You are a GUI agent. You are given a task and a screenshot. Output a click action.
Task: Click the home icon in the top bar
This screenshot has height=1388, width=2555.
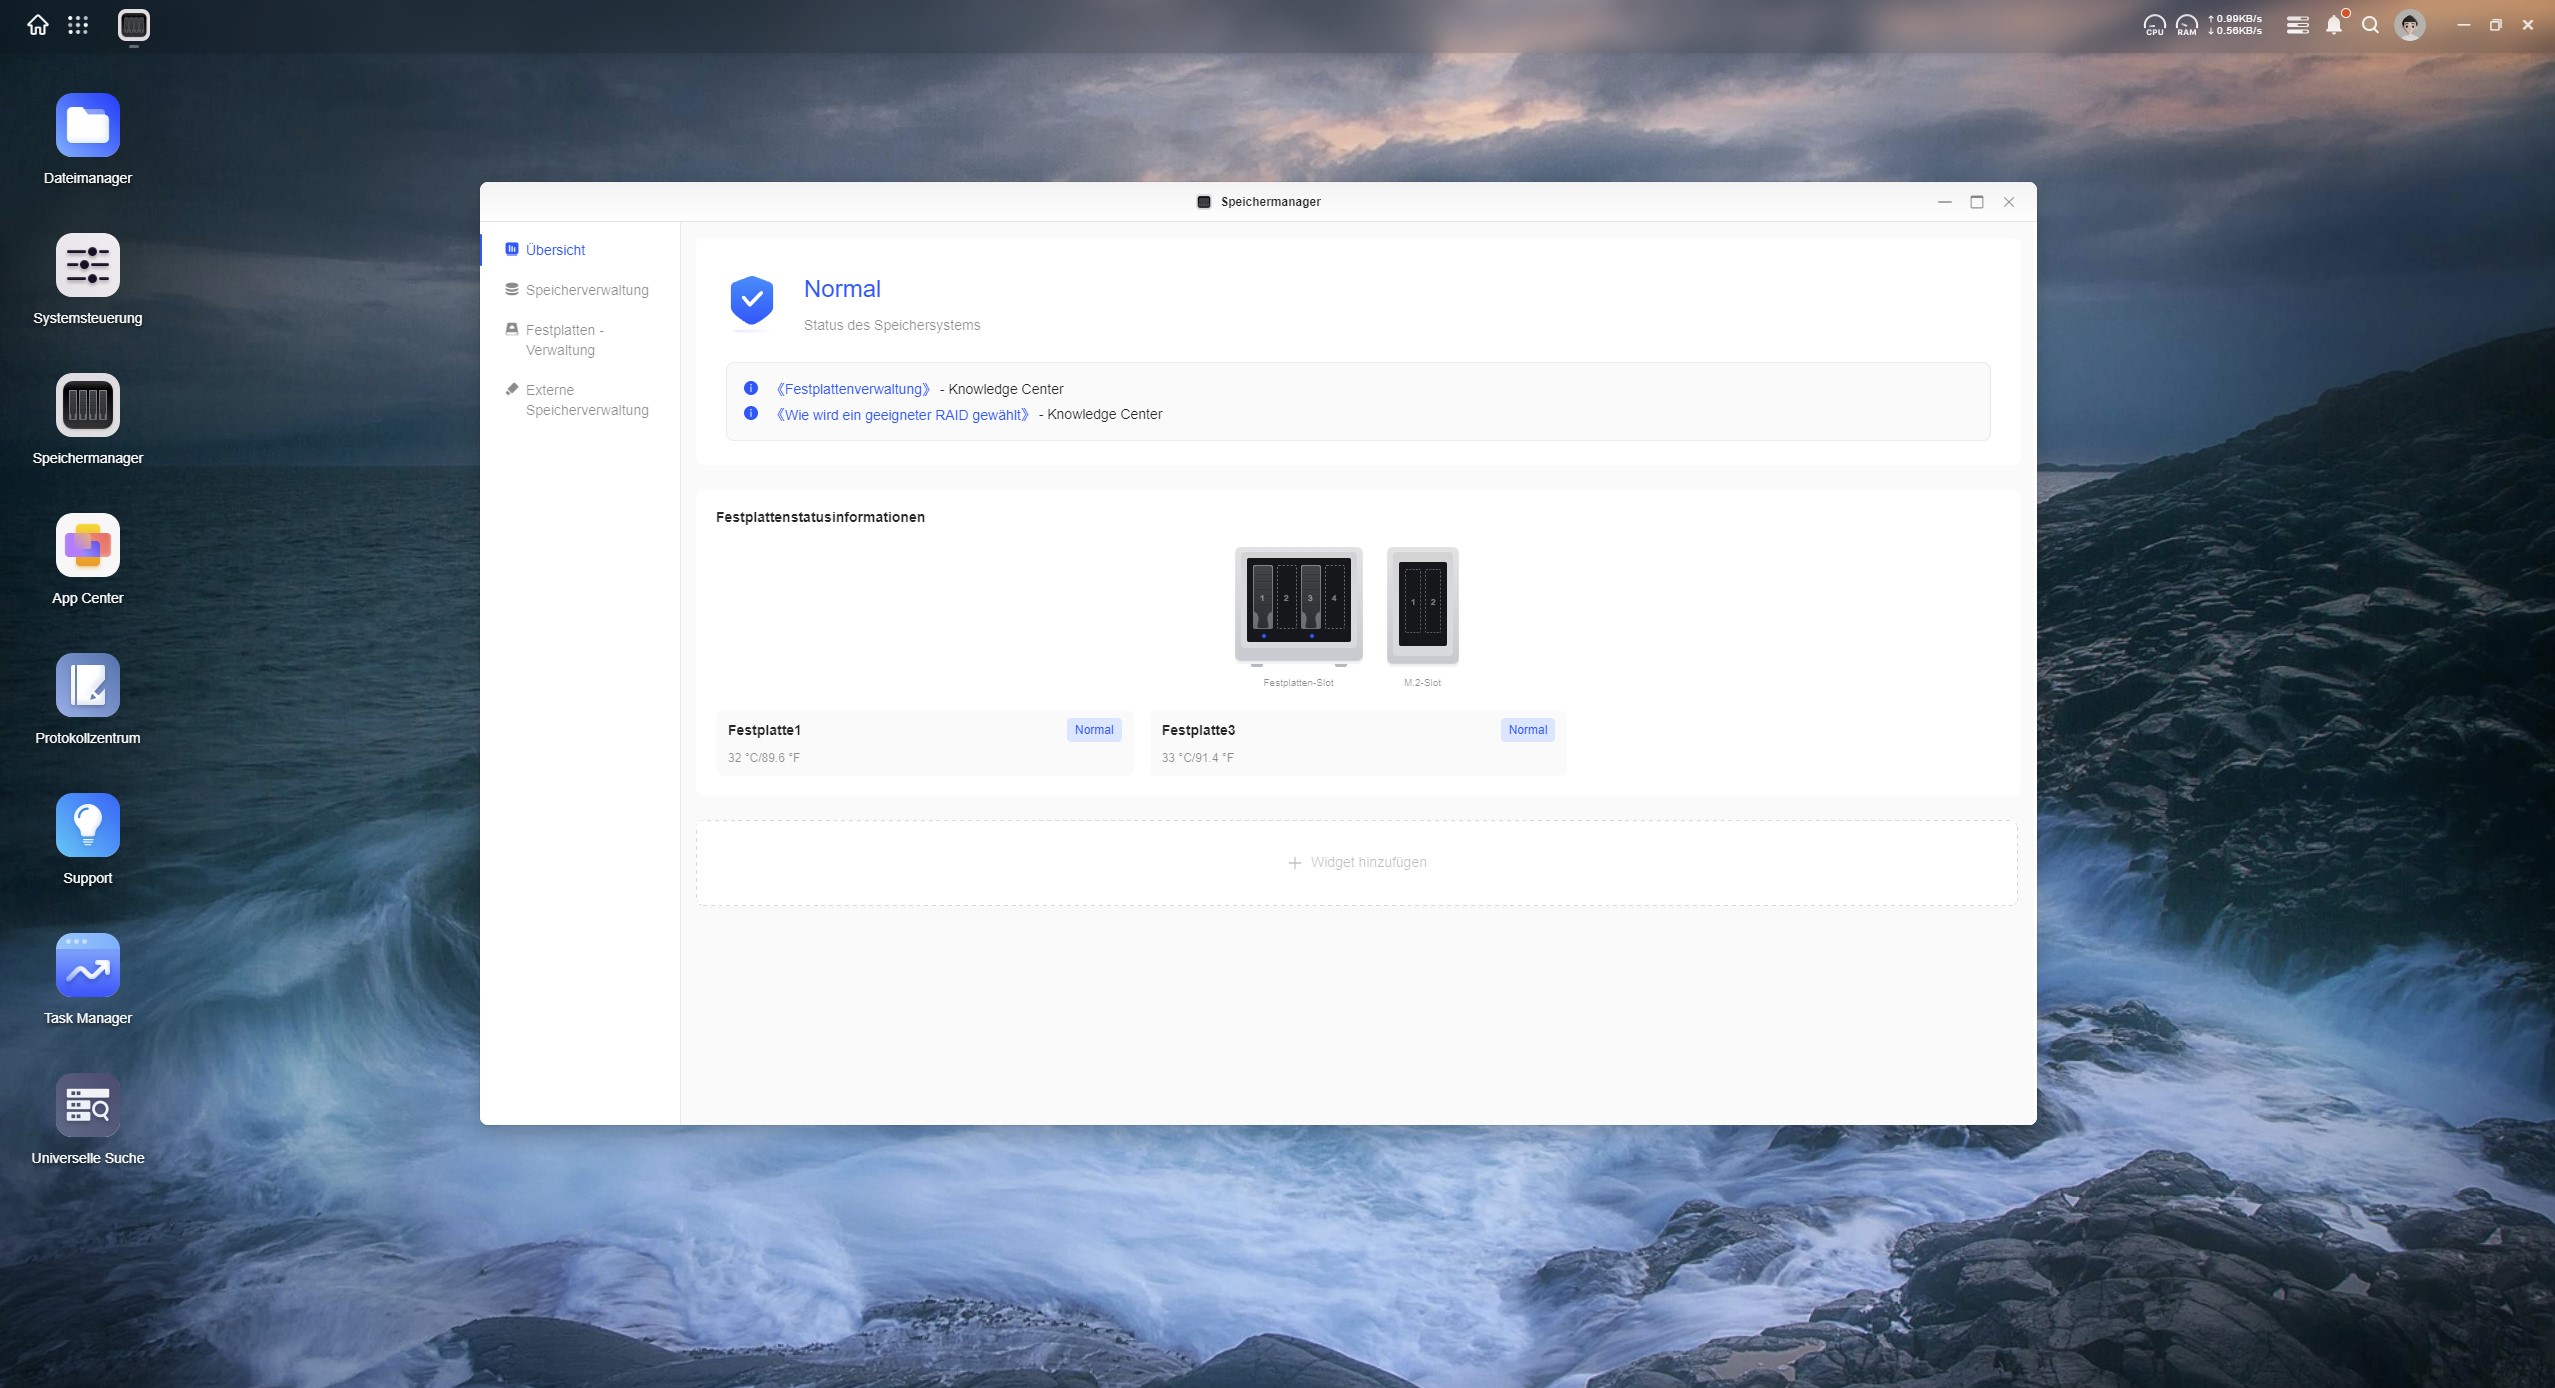pos(38,25)
